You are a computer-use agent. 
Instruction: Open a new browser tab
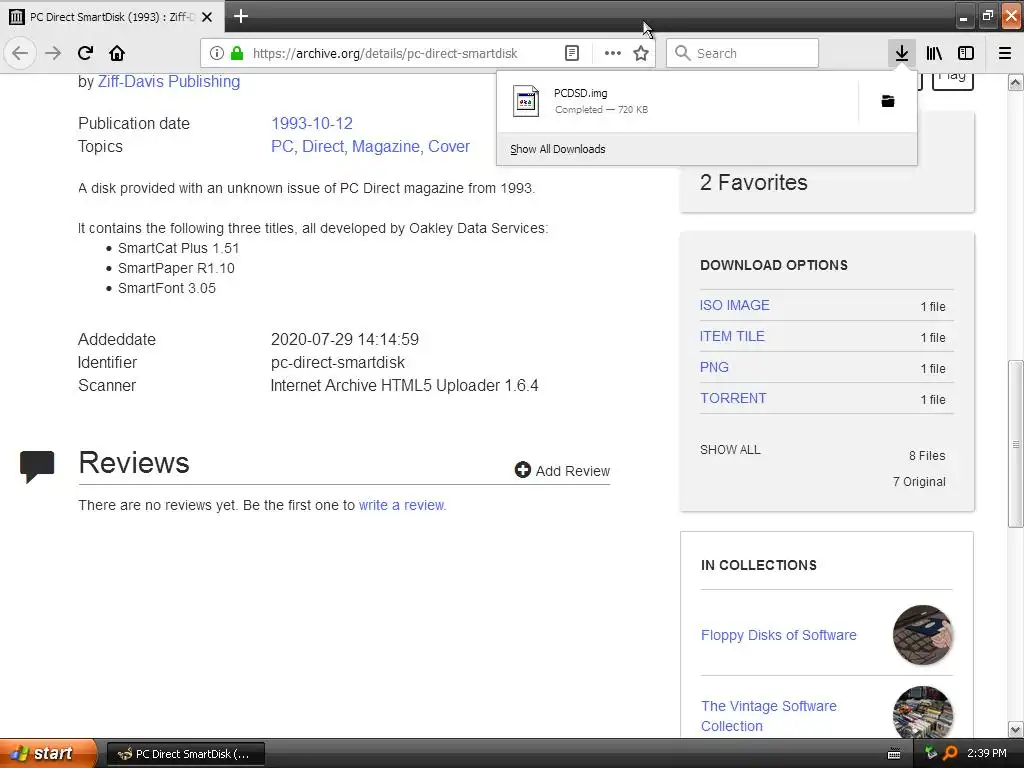click(241, 16)
